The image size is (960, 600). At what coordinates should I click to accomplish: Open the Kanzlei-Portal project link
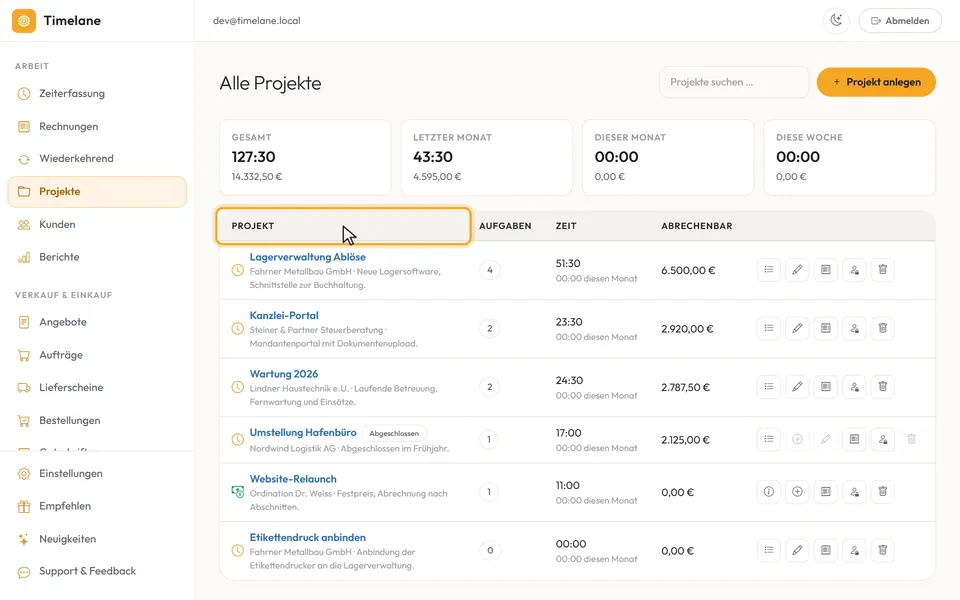[284, 315]
